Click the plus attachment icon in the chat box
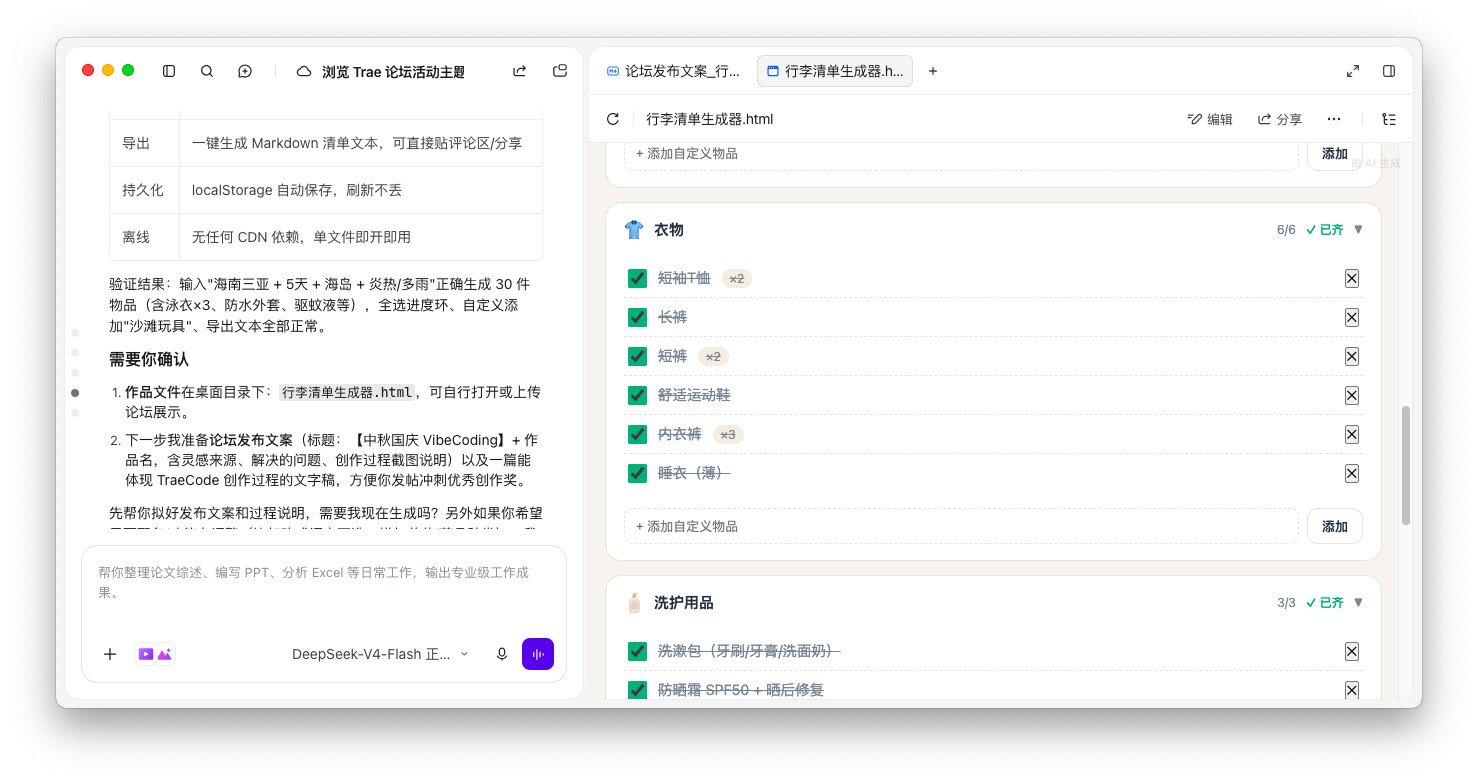This screenshot has height=782, width=1478. (110, 654)
